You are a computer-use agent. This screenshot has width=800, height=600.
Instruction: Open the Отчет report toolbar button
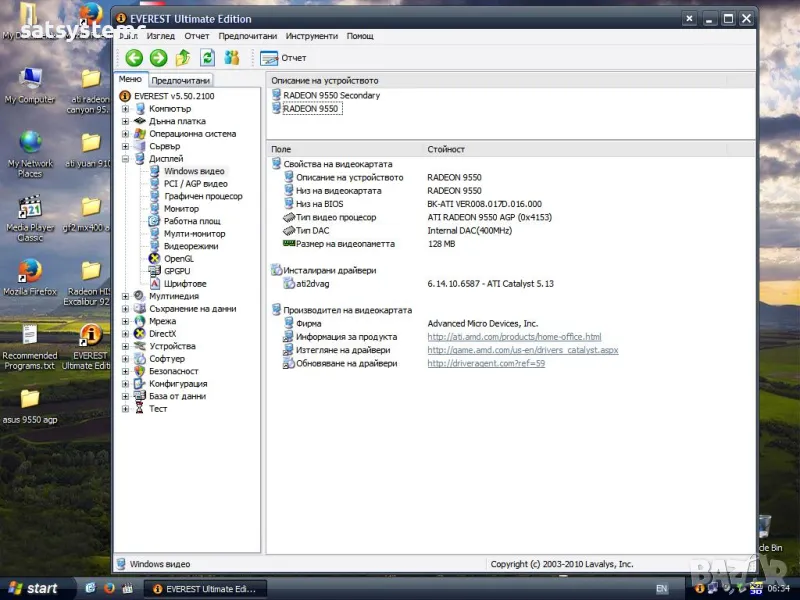(283, 58)
